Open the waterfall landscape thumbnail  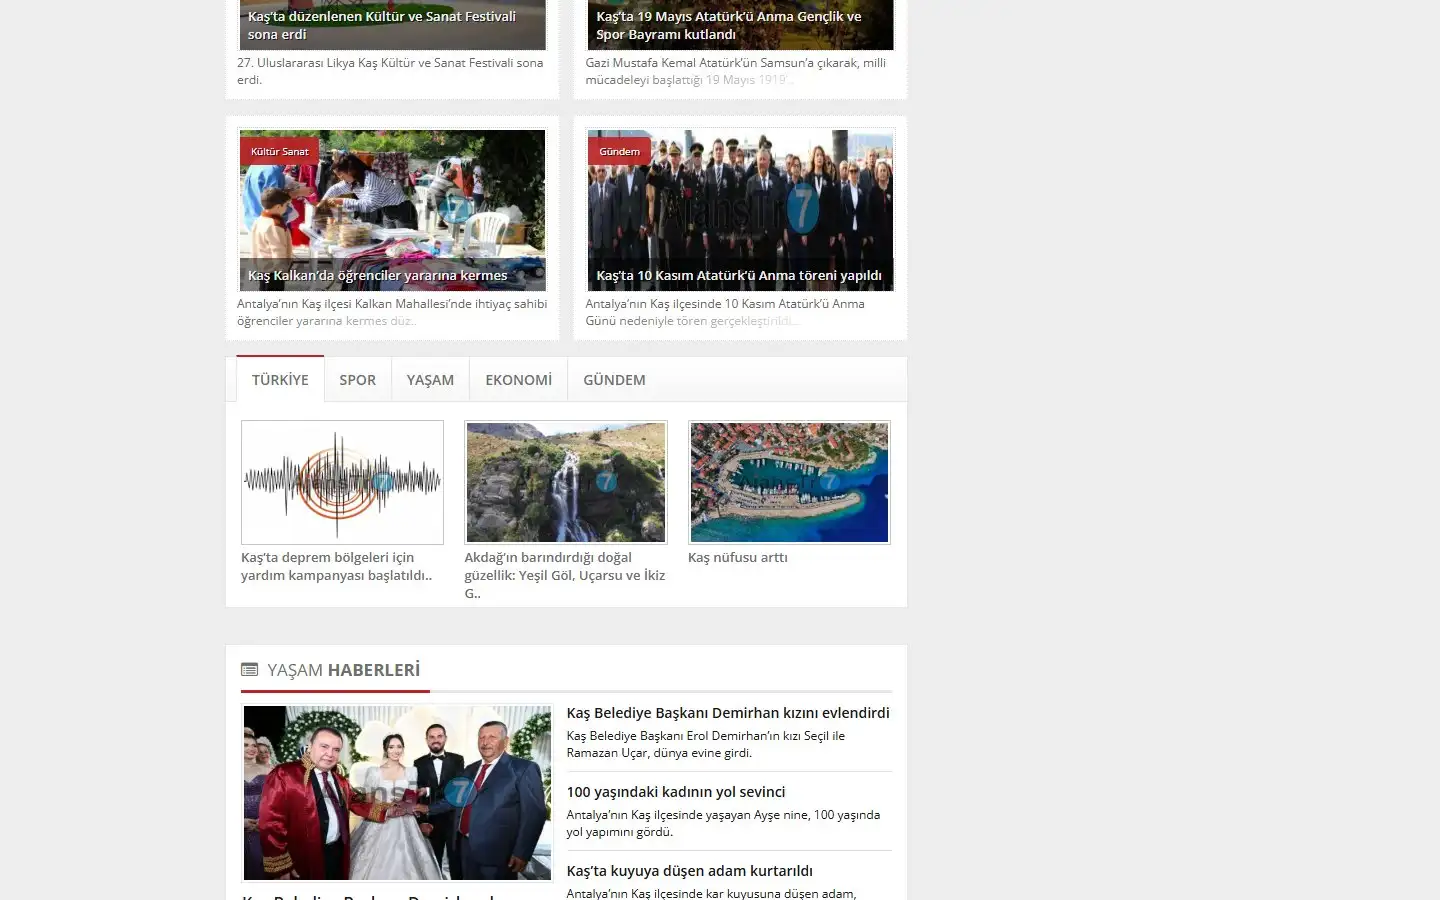[566, 482]
